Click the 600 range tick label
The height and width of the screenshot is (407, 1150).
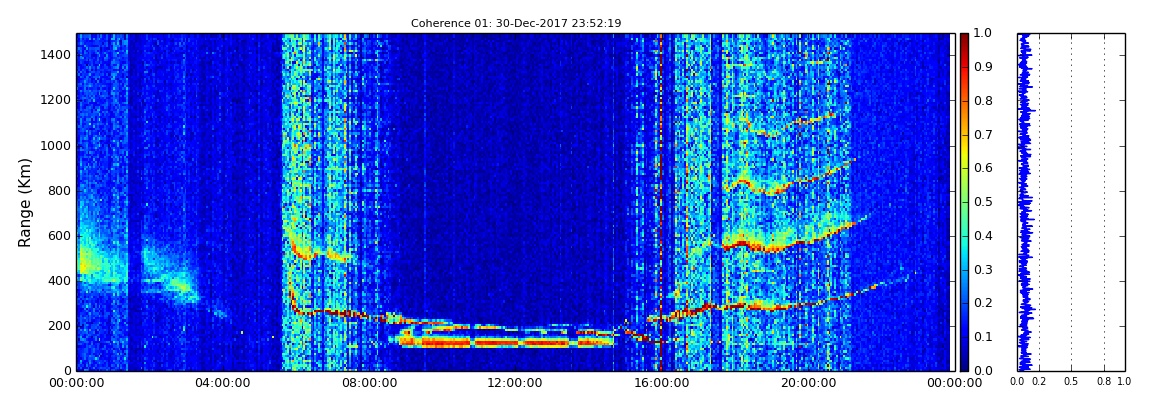60,235
